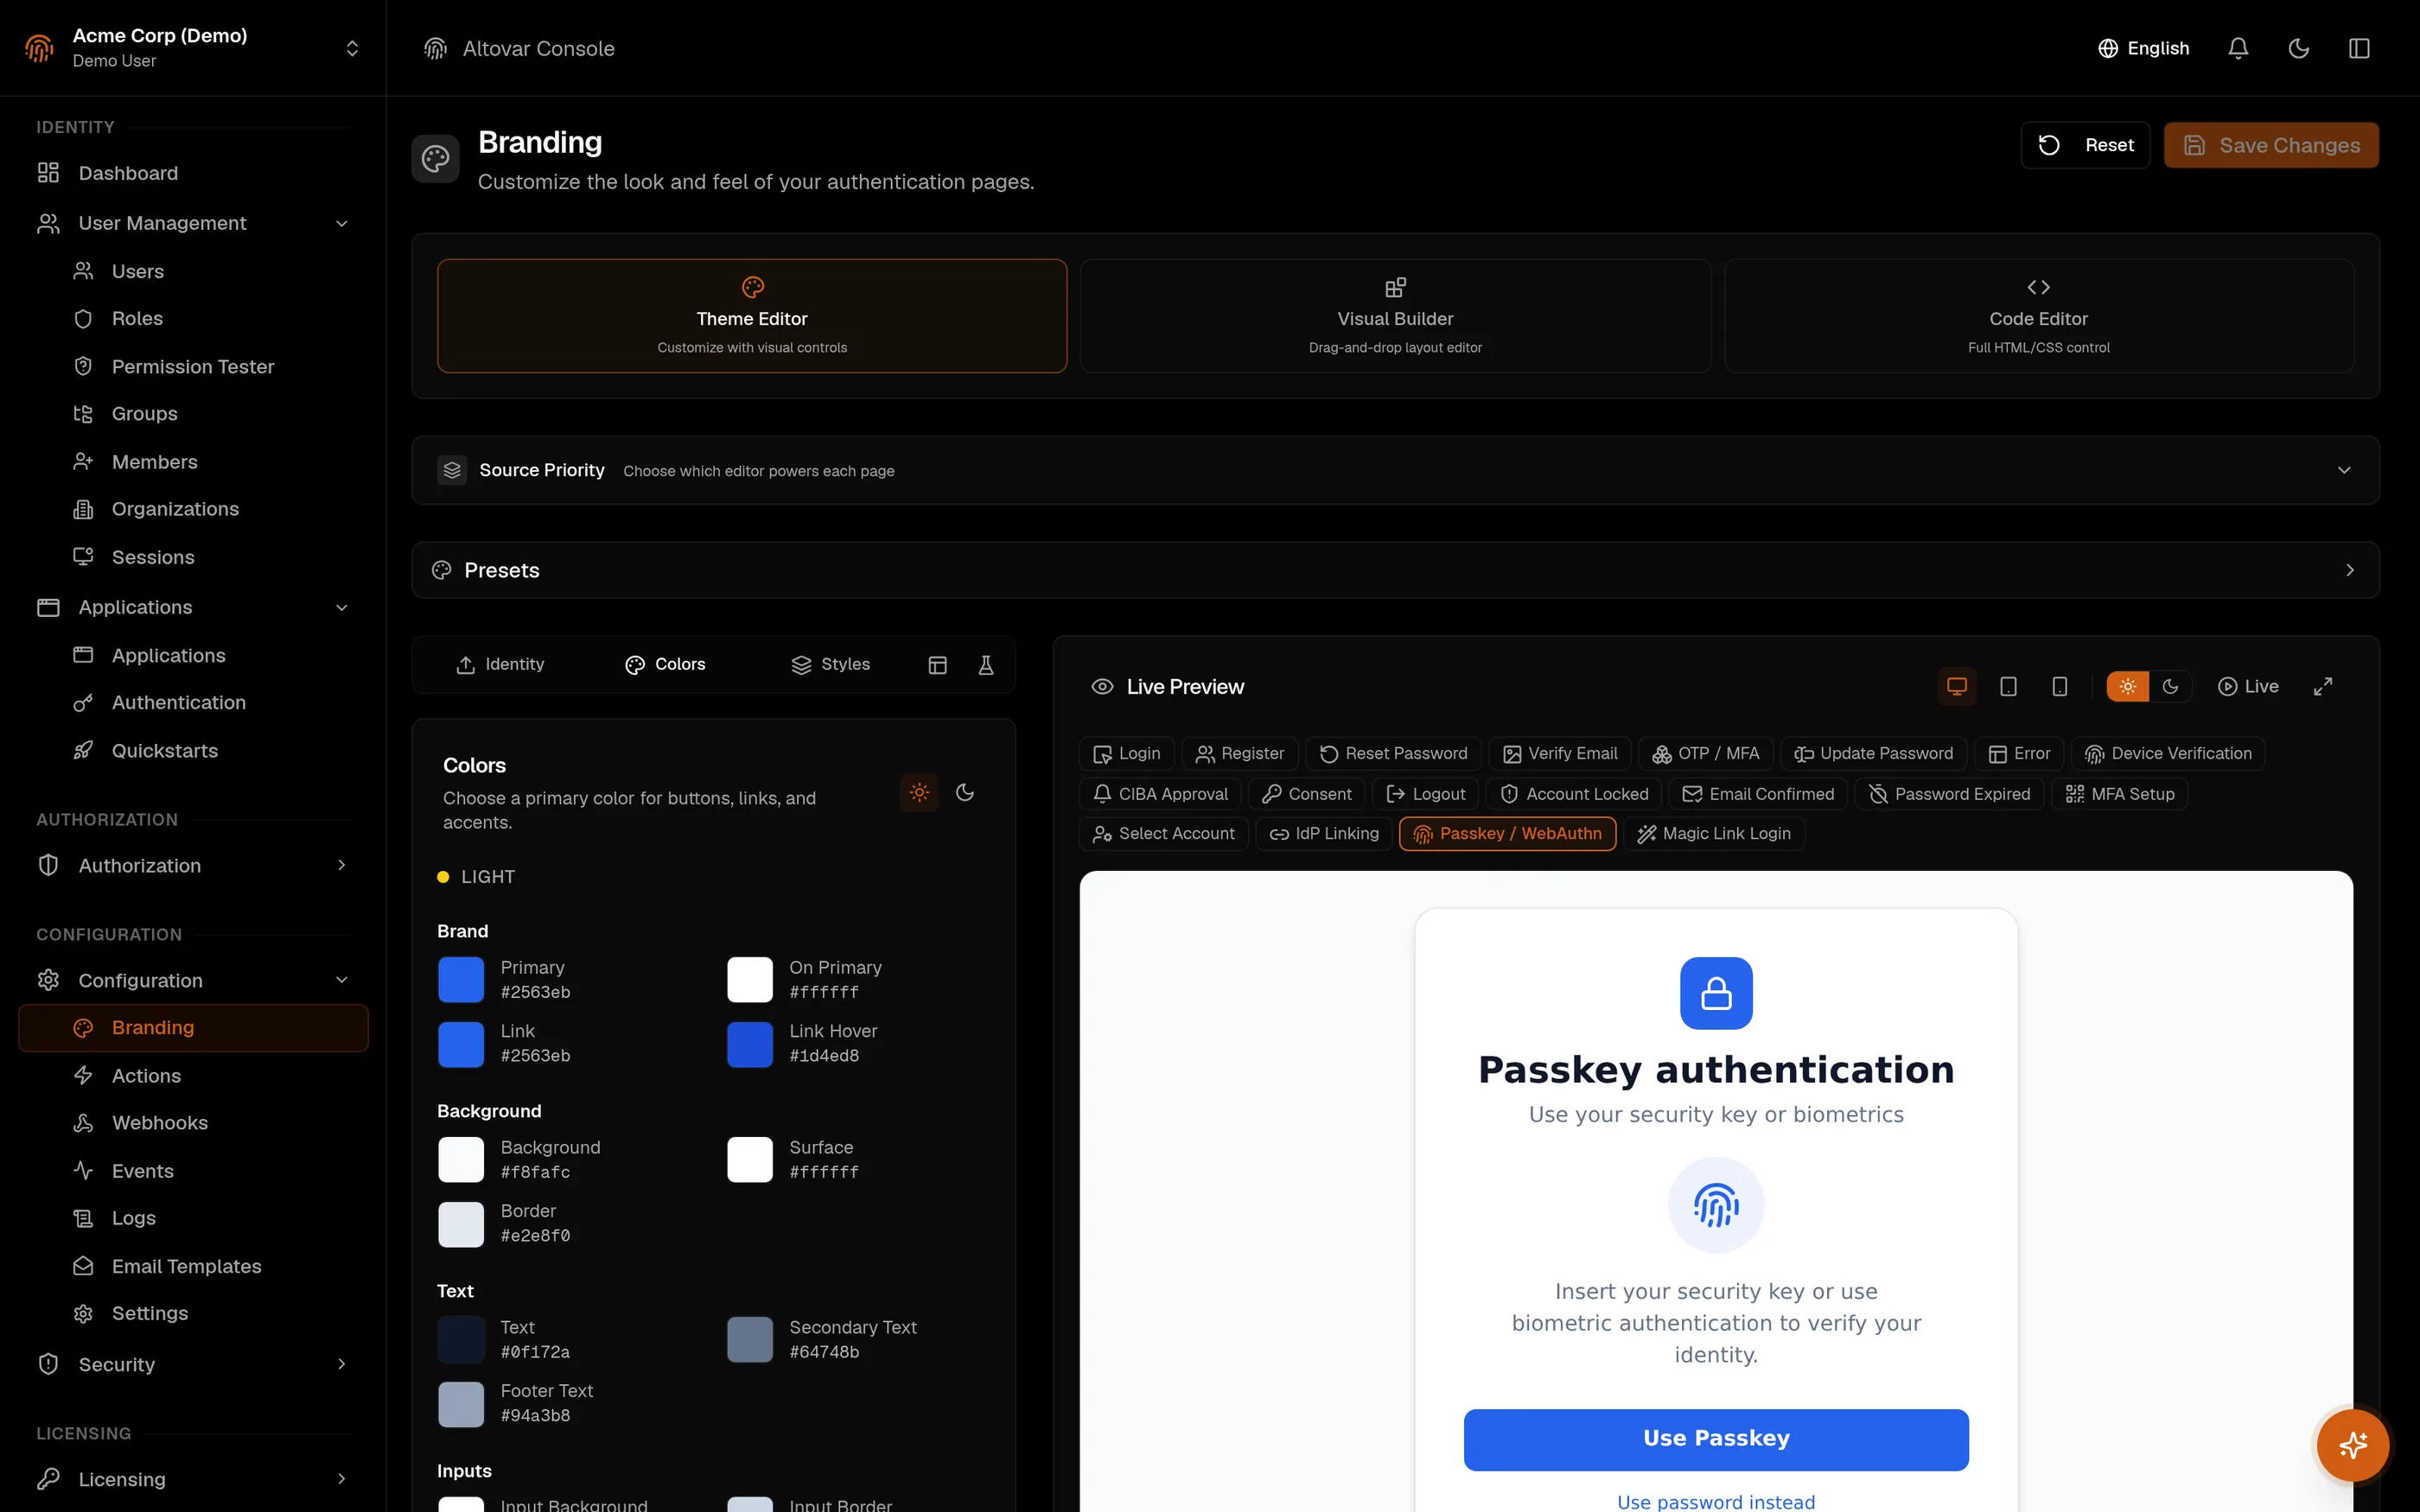Open the Acme Corp organization switcher
The height and width of the screenshot is (1512, 2420).
pyautogui.click(x=193, y=48)
